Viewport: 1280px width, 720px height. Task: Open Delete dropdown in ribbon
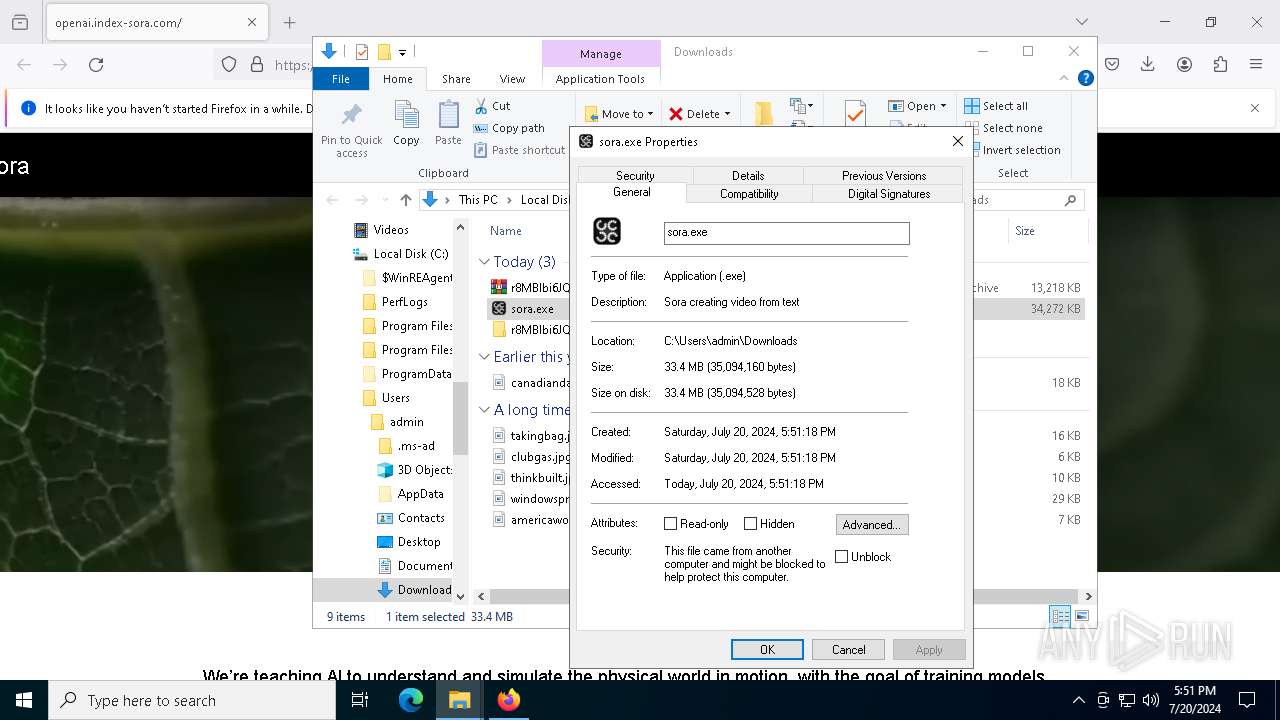pyautogui.click(x=699, y=114)
